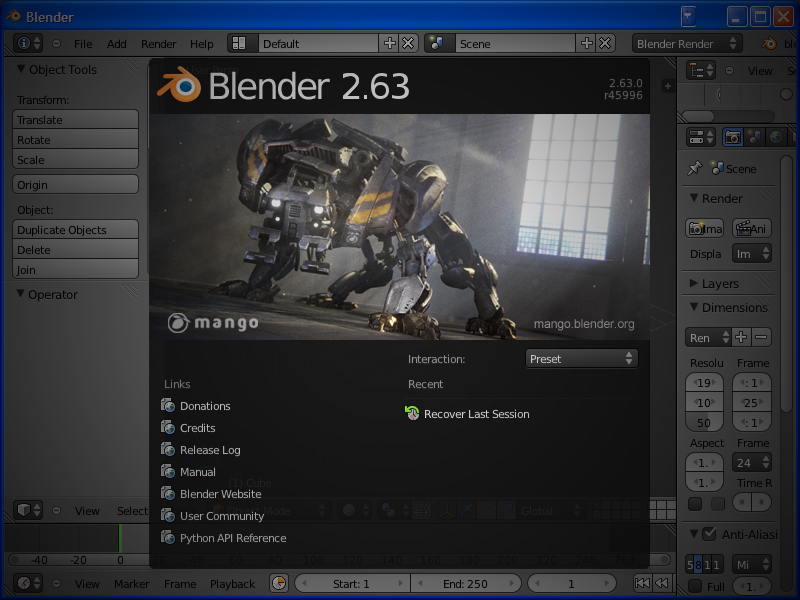The height and width of the screenshot is (600, 800).
Task: Select anti-aliasing samples 8
Action: click(698, 564)
